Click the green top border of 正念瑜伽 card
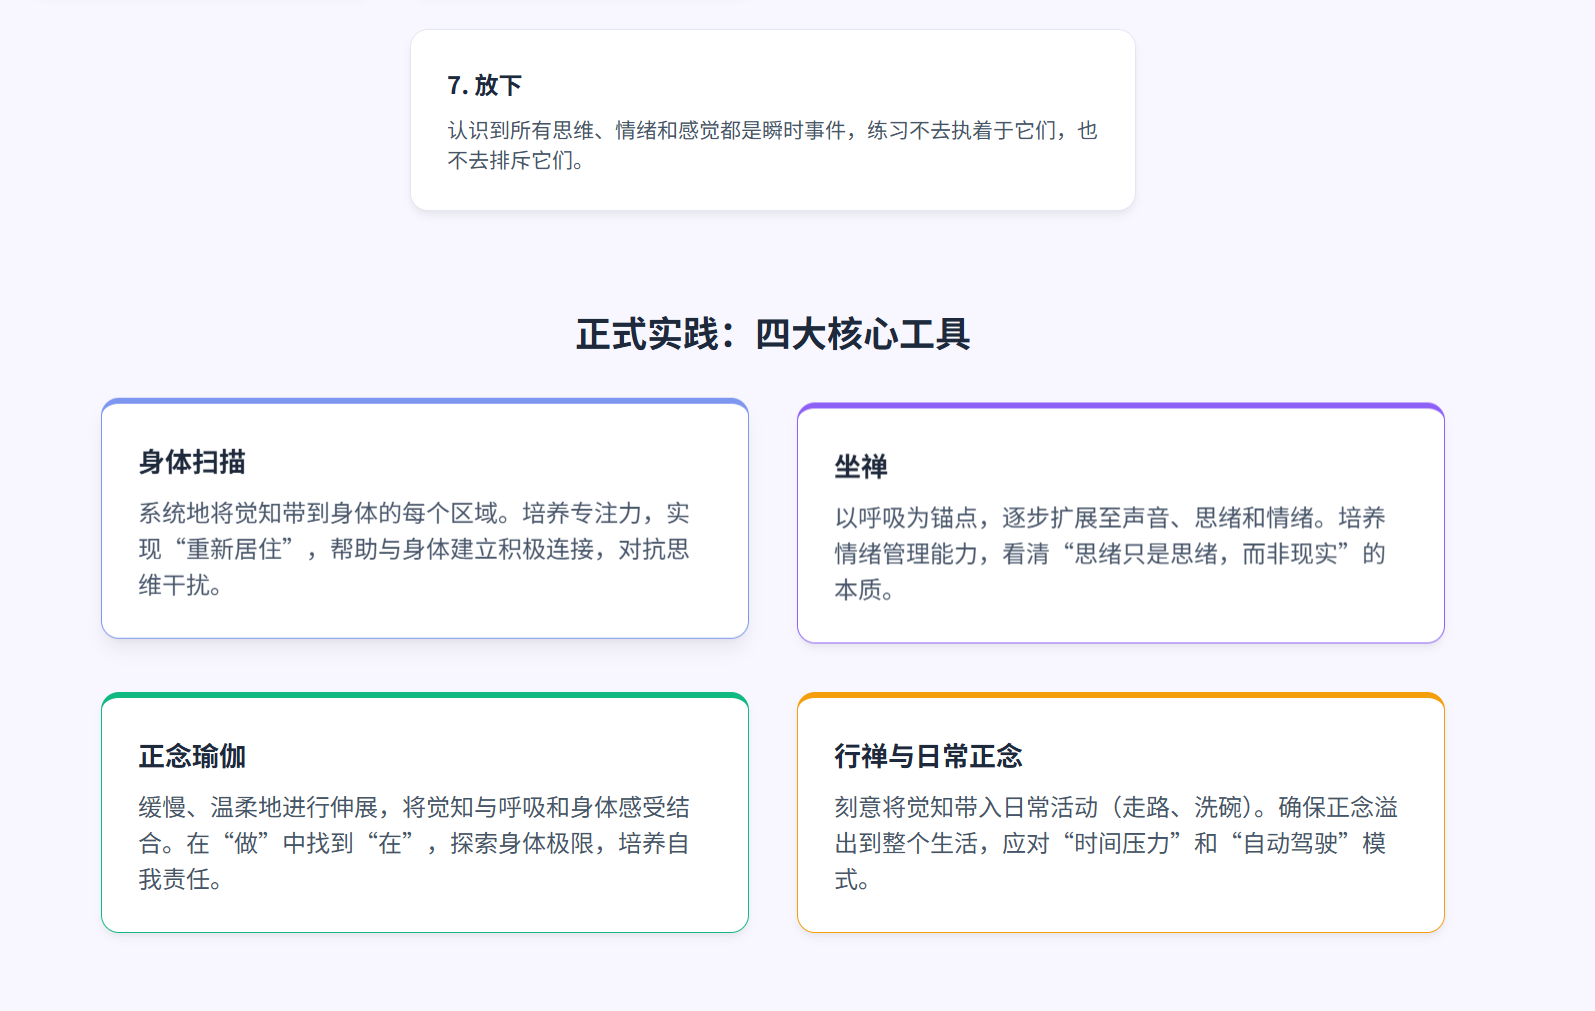This screenshot has height=1011, width=1595. click(425, 696)
